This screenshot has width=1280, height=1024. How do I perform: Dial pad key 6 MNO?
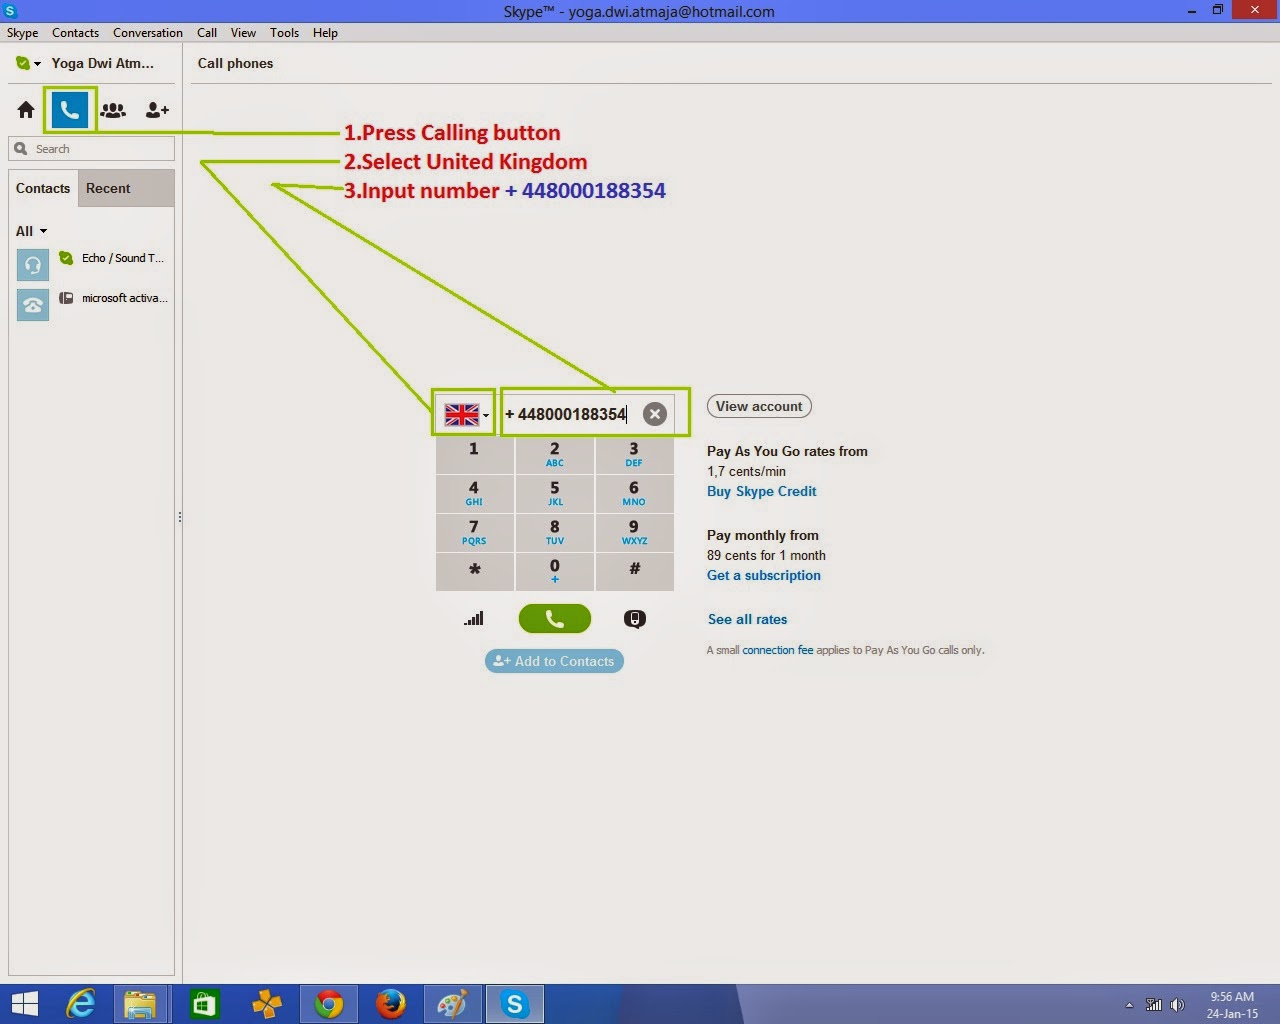[634, 494]
